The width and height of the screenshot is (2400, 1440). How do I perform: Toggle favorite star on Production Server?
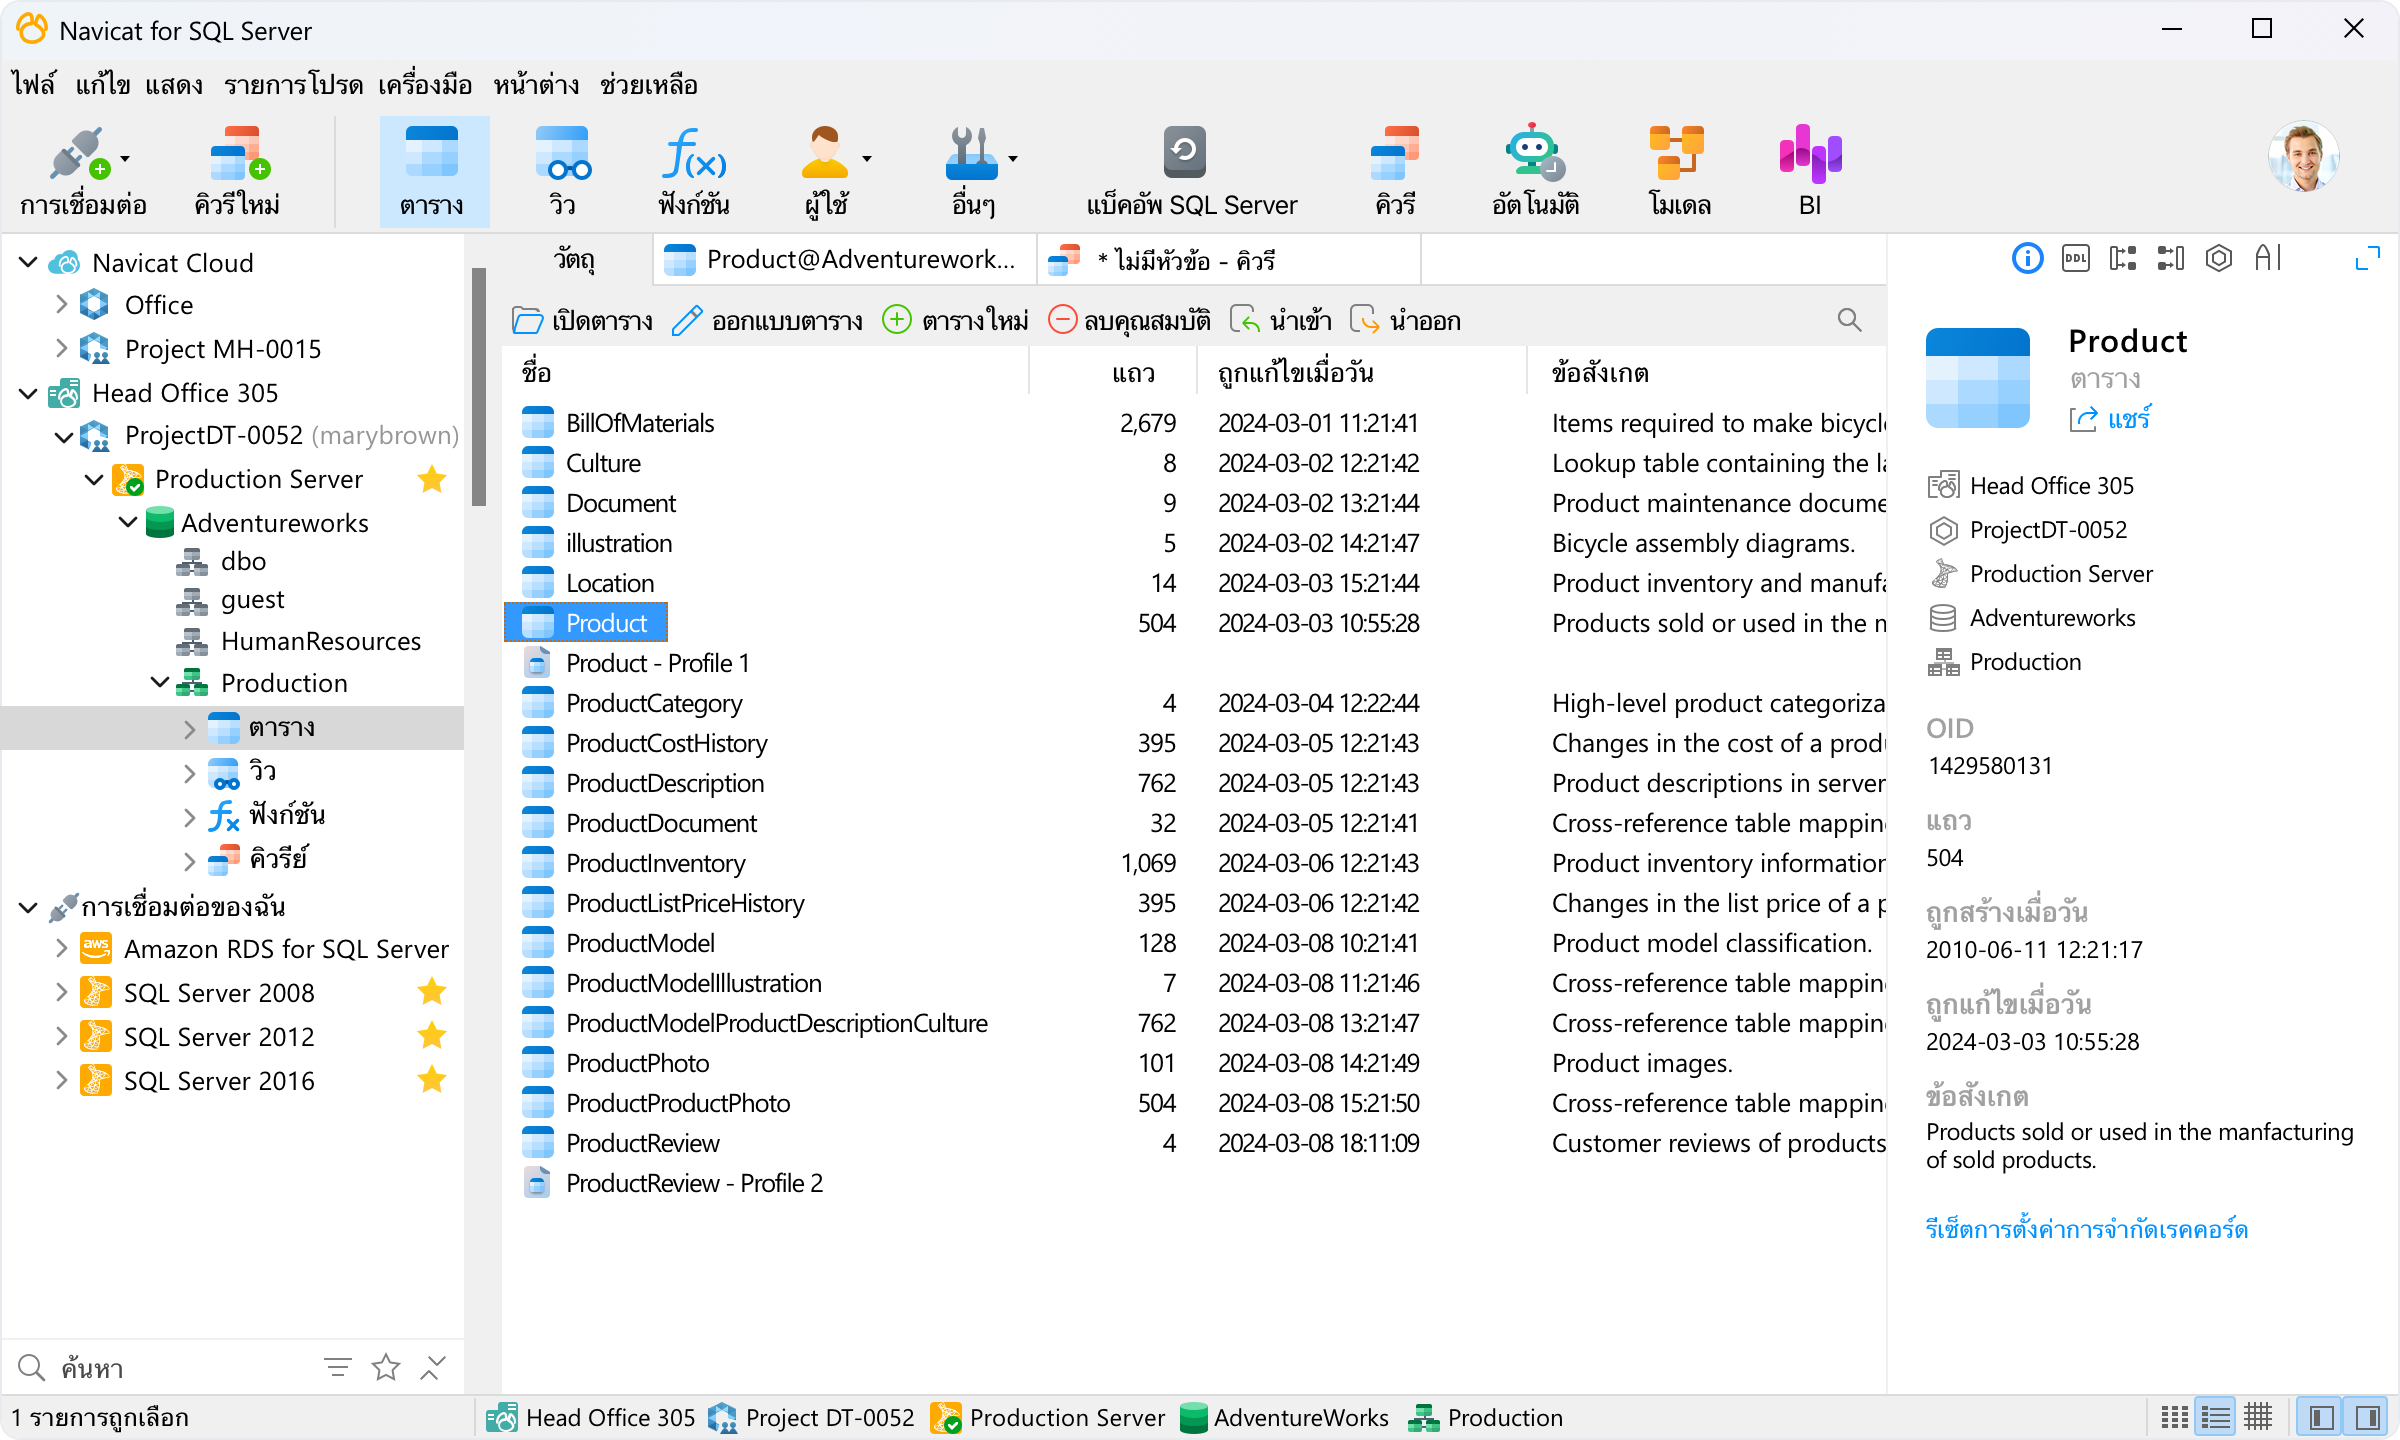click(x=432, y=480)
